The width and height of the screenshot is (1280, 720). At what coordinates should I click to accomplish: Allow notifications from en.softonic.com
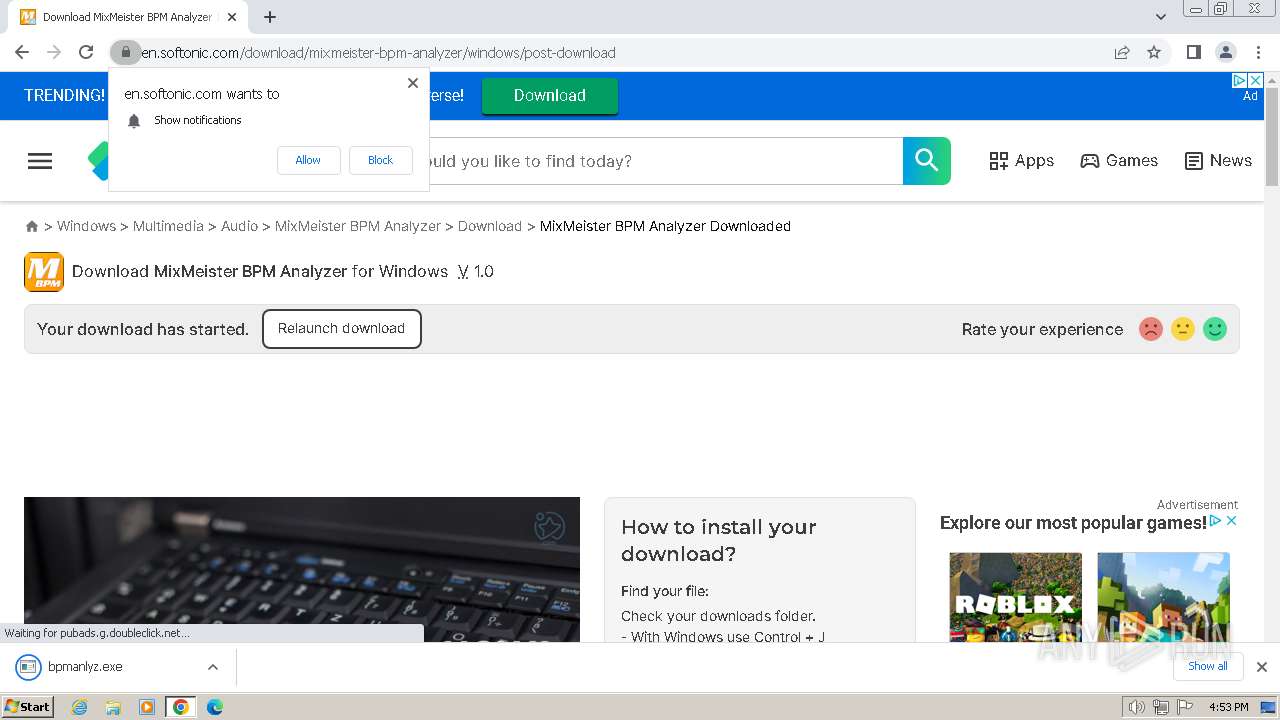(308, 160)
